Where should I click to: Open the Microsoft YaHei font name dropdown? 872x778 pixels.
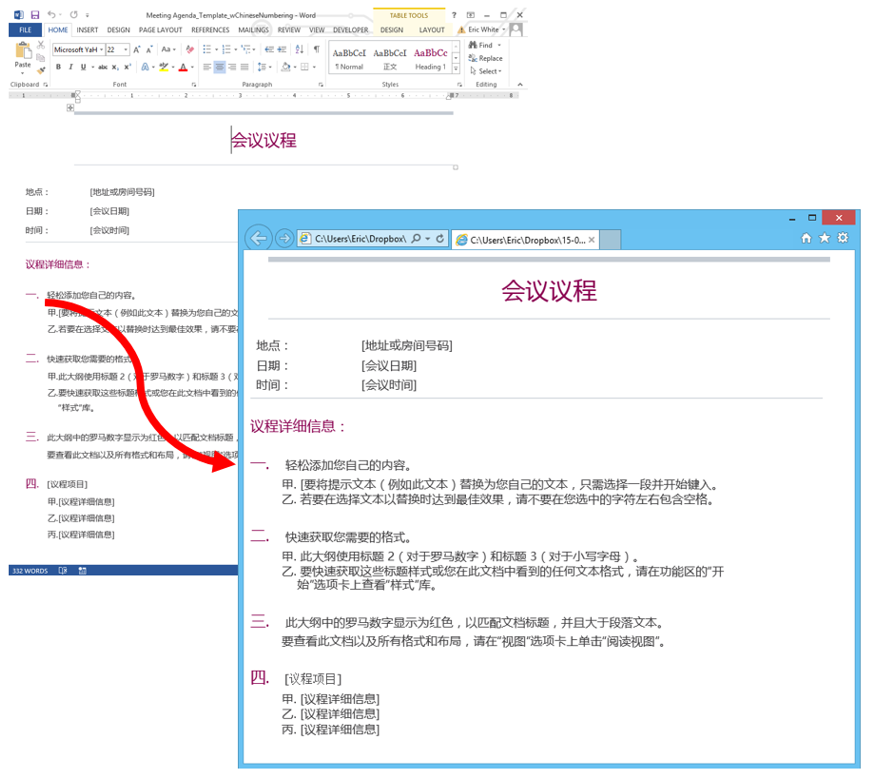101,49
